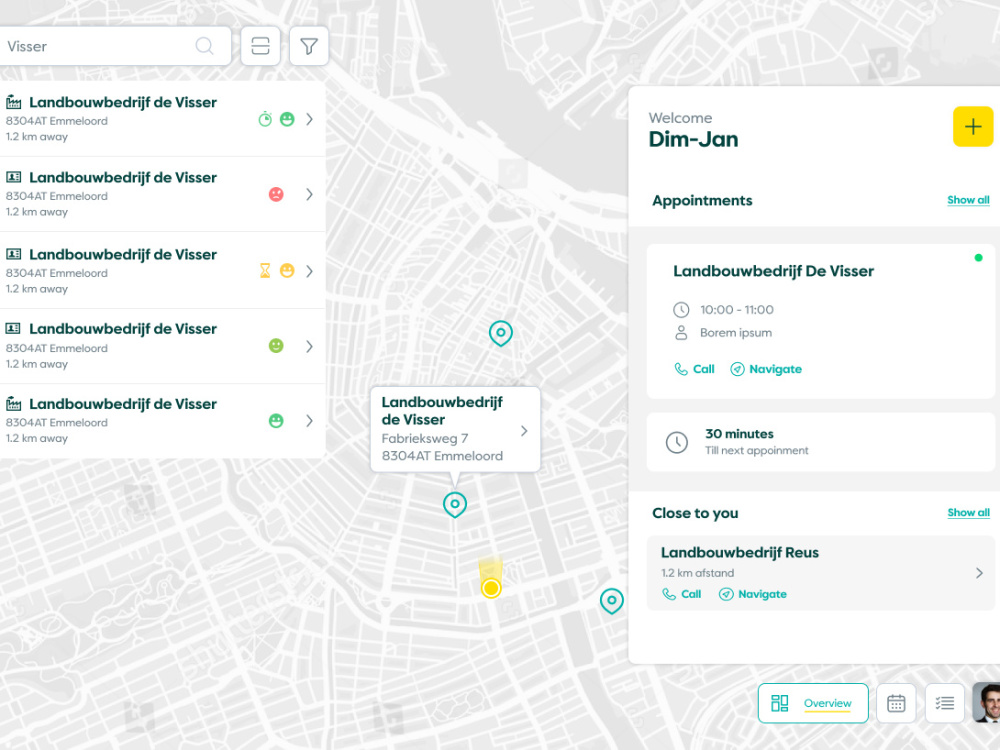Click the search magnifier icon
This screenshot has width=1000, height=750.
coord(204,46)
